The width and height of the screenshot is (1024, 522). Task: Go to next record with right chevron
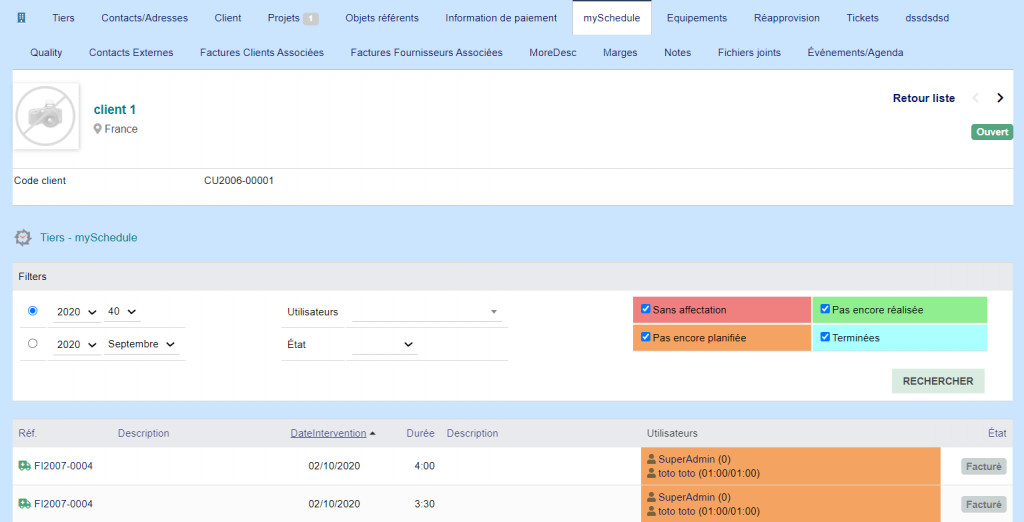pos(1000,98)
